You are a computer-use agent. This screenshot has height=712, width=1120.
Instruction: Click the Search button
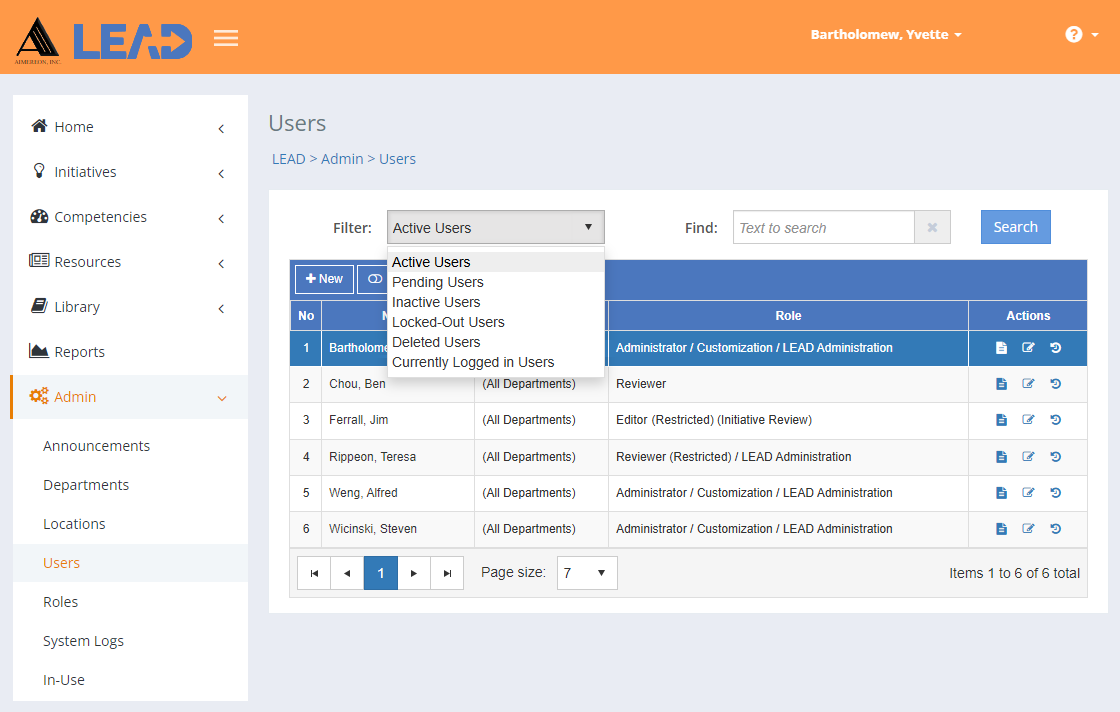(1016, 227)
